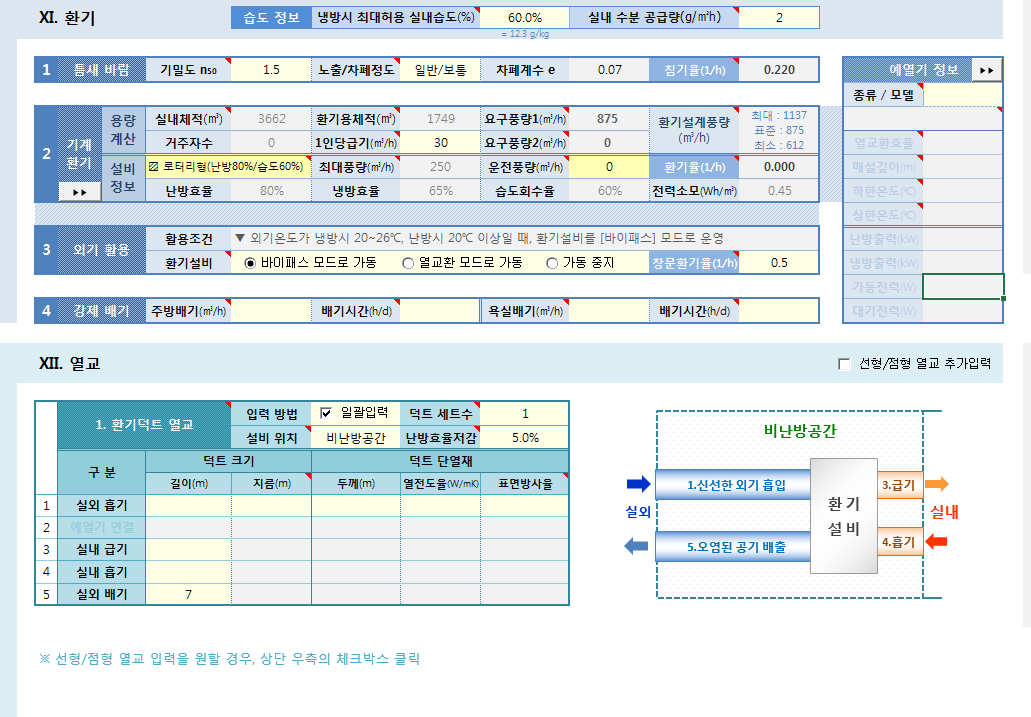Select 바이패스 모드로 가동 radio button
The width and height of the screenshot is (1031, 717).
click(x=251, y=263)
